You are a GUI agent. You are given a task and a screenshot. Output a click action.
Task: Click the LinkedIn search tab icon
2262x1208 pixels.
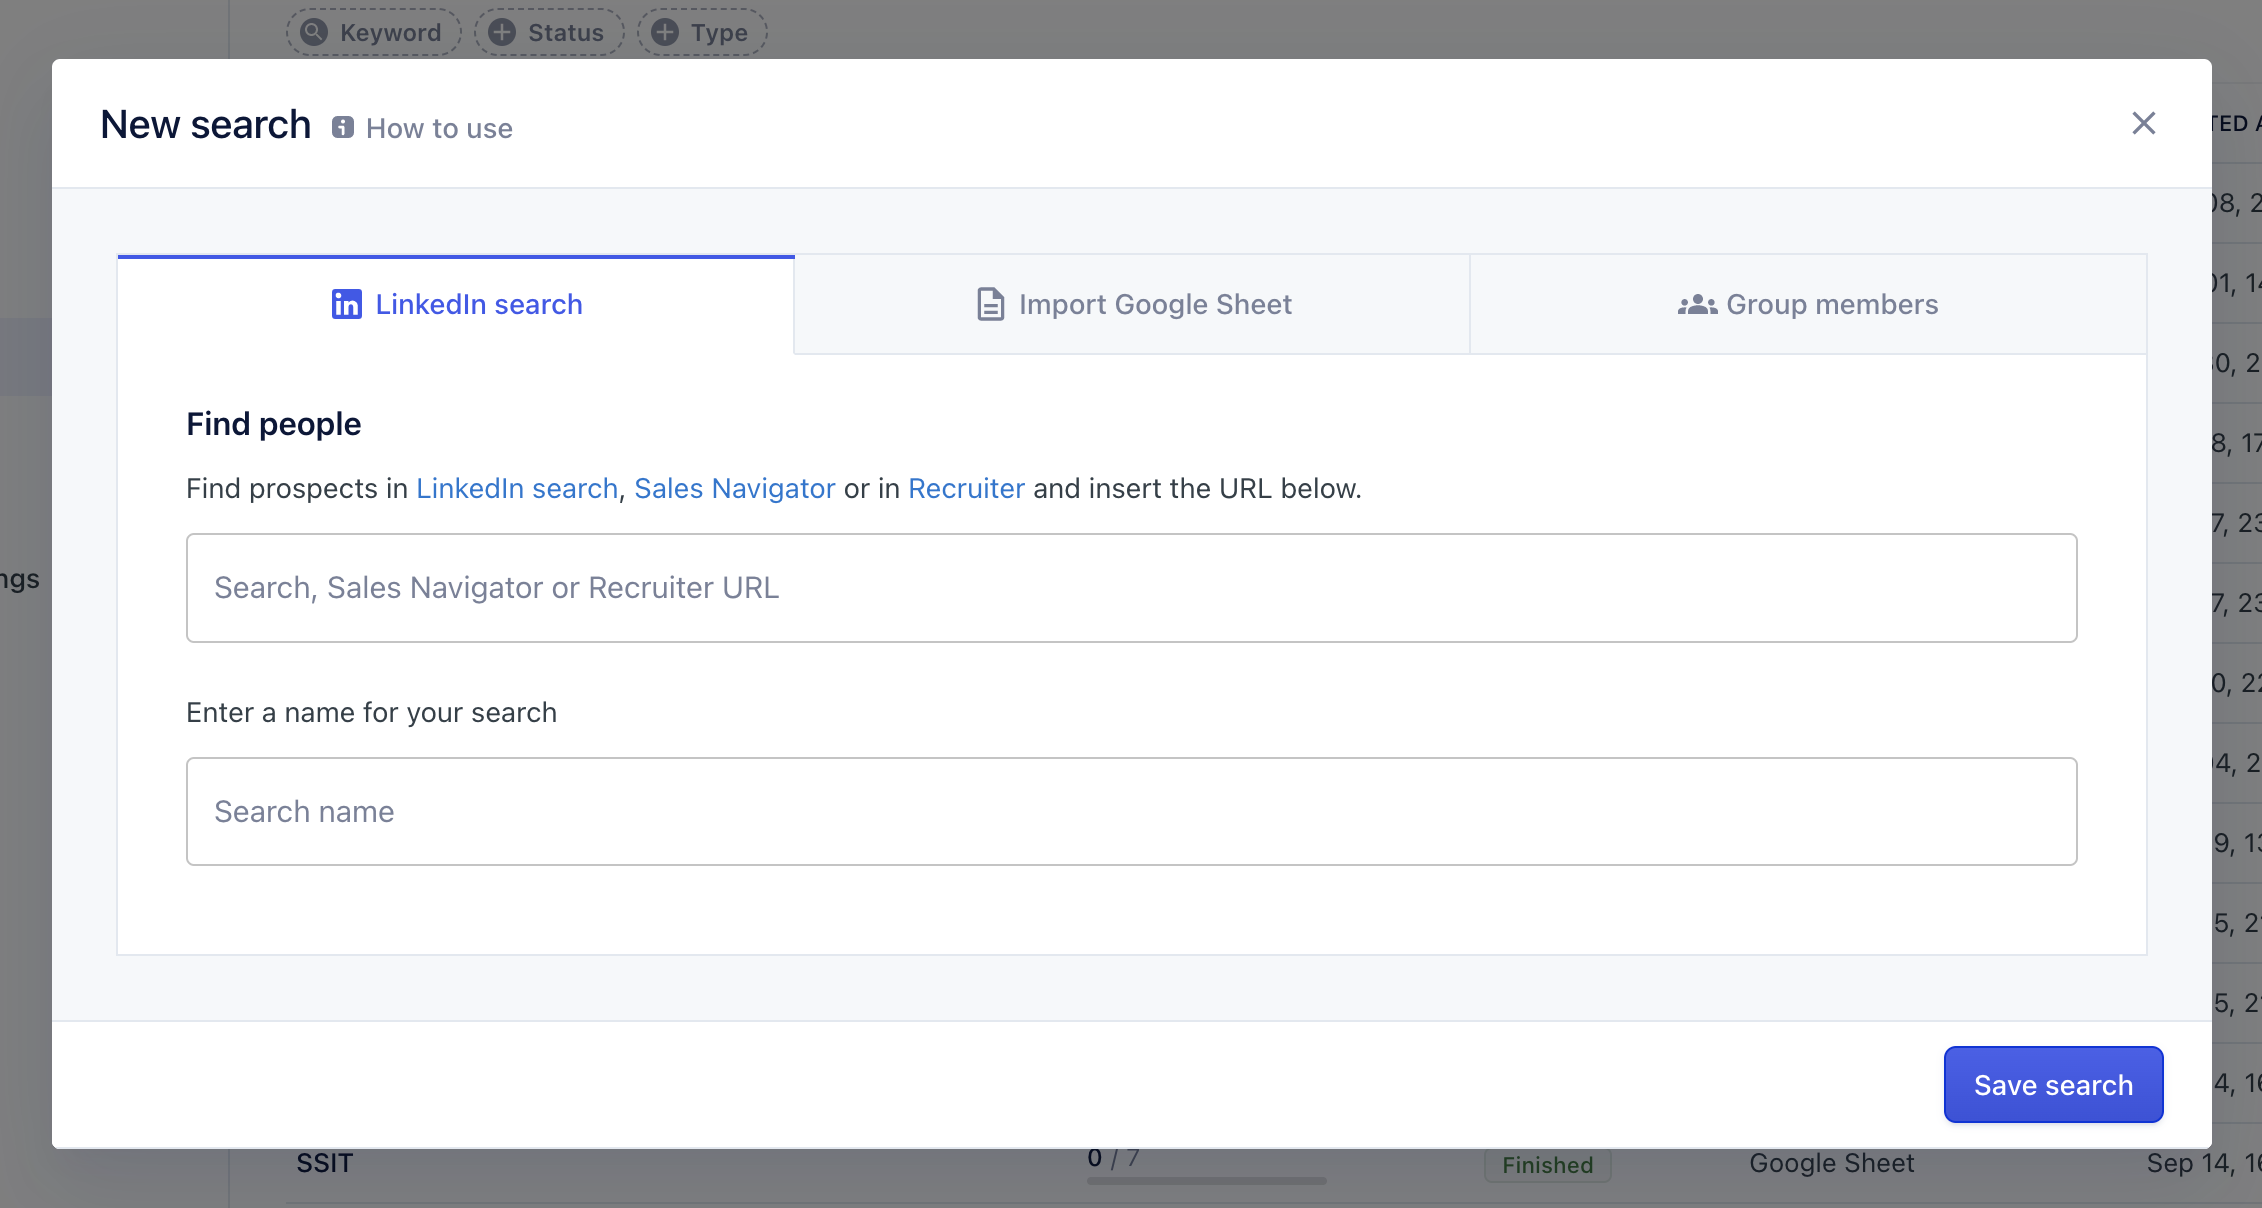point(346,304)
